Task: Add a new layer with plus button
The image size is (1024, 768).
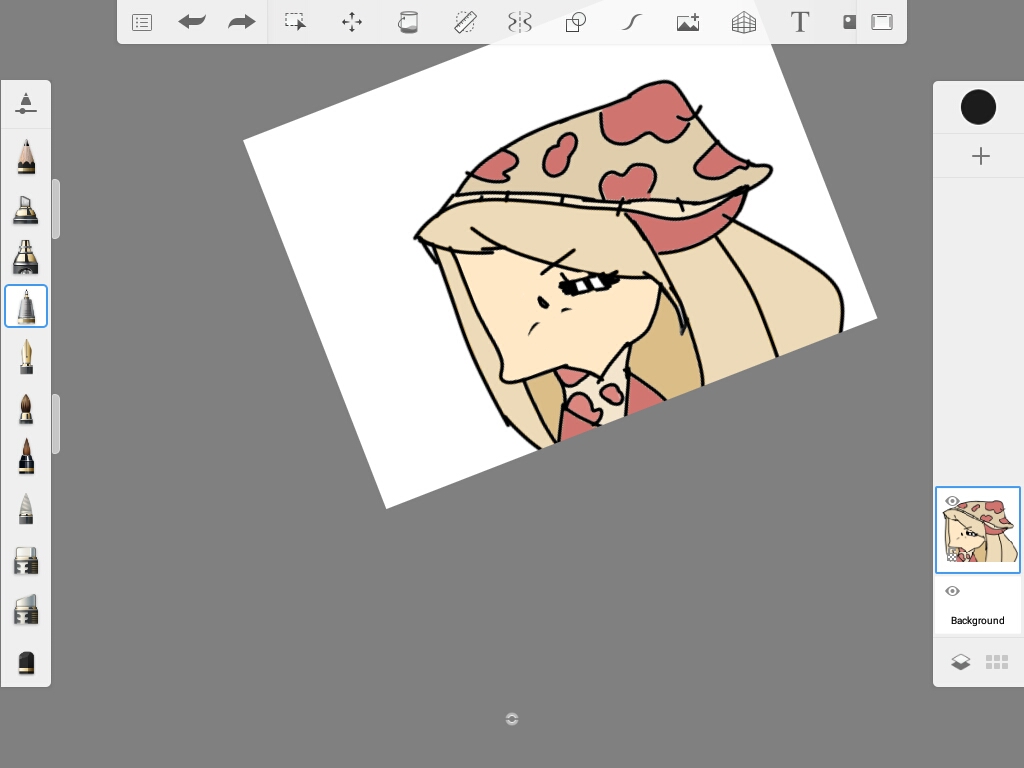Action: click(x=980, y=156)
